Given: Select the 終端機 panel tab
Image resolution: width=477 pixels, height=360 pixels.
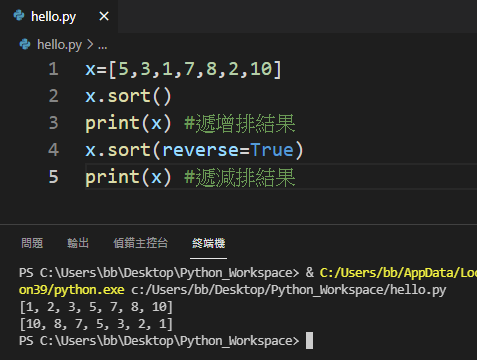Looking at the screenshot, I should click(x=208, y=243).
